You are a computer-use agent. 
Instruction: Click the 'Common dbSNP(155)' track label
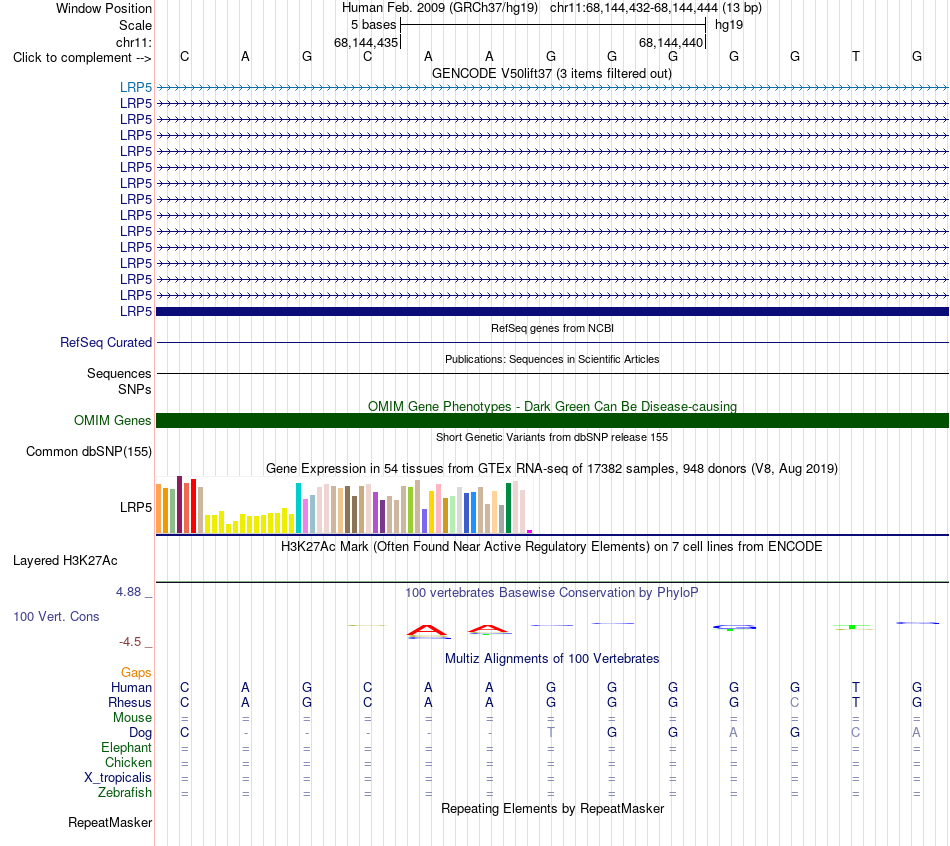pyautogui.click(x=89, y=451)
